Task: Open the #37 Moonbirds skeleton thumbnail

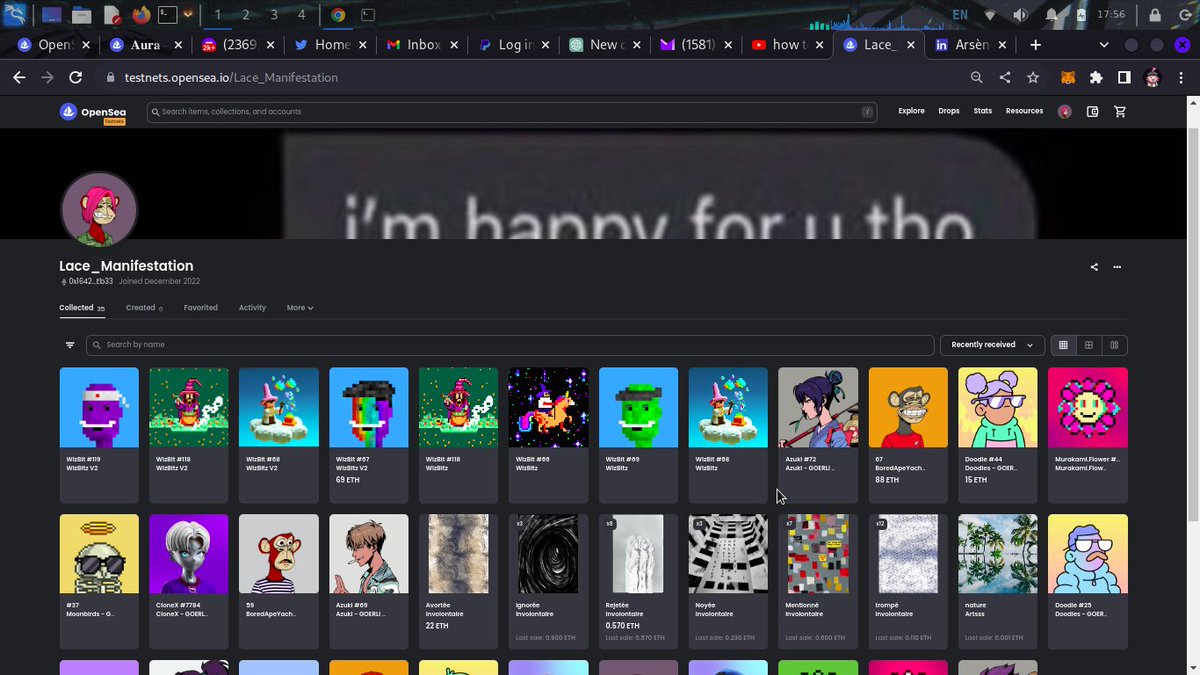Action: [x=99, y=554]
